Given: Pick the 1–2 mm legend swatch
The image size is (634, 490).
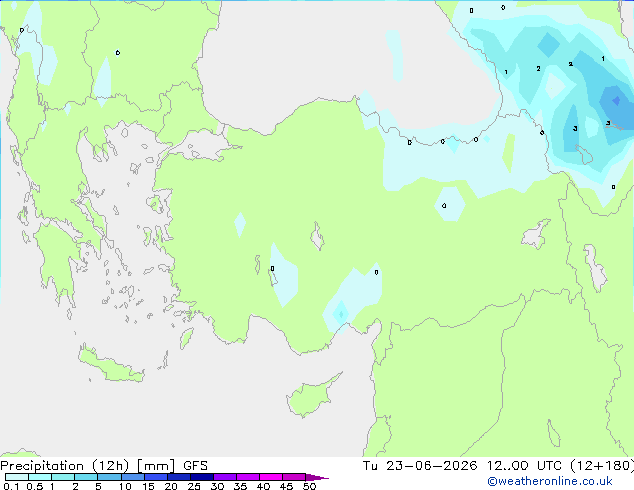Looking at the screenshot, I should pos(63,477).
